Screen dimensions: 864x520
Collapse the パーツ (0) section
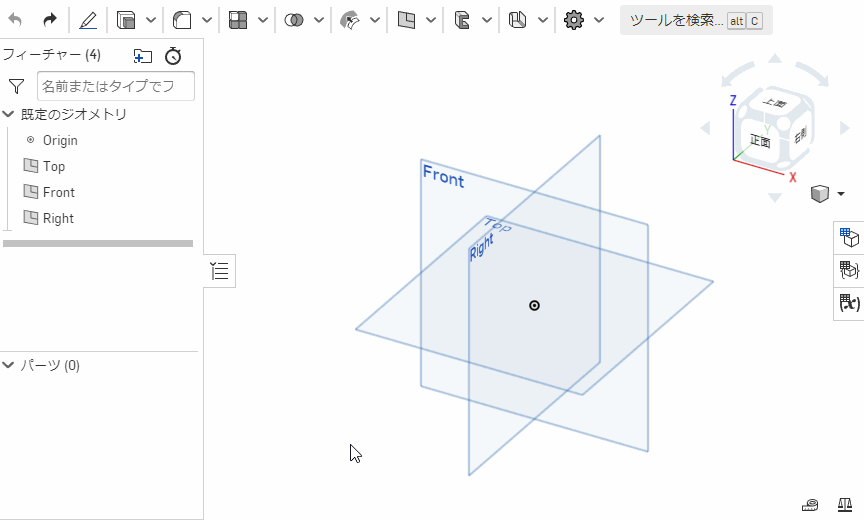pyautogui.click(x=9, y=365)
